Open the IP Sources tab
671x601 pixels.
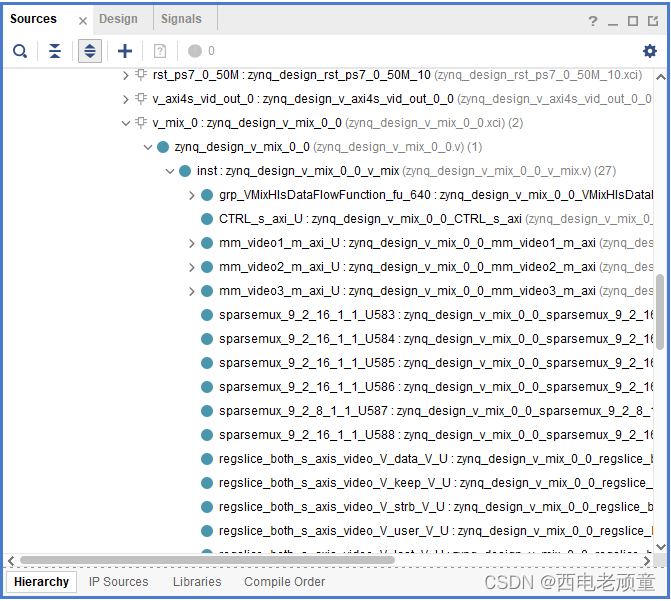click(x=119, y=582)
